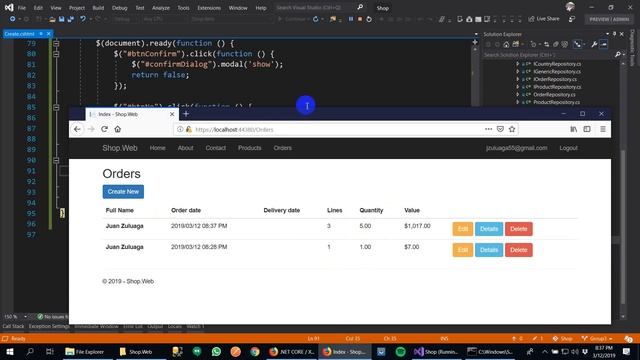Image resolution: width=640 pixels, height=360 pixels.
Task: Go back in the Firefox browser
Action: 77,129
